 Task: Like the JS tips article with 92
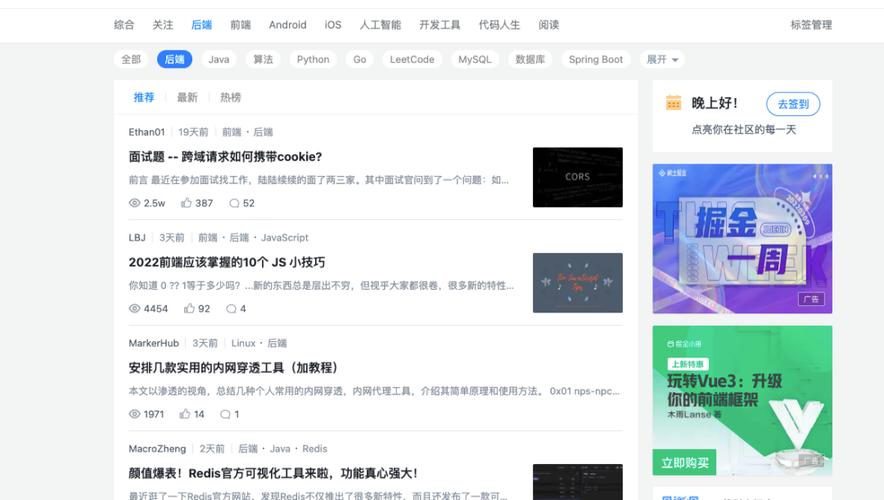189,308
